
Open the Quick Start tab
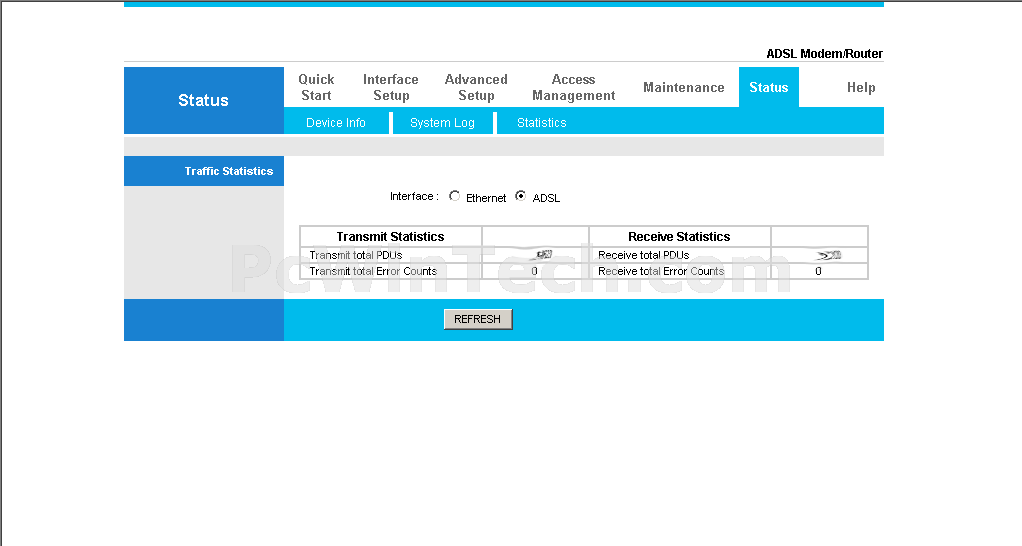tap(316, 87)
